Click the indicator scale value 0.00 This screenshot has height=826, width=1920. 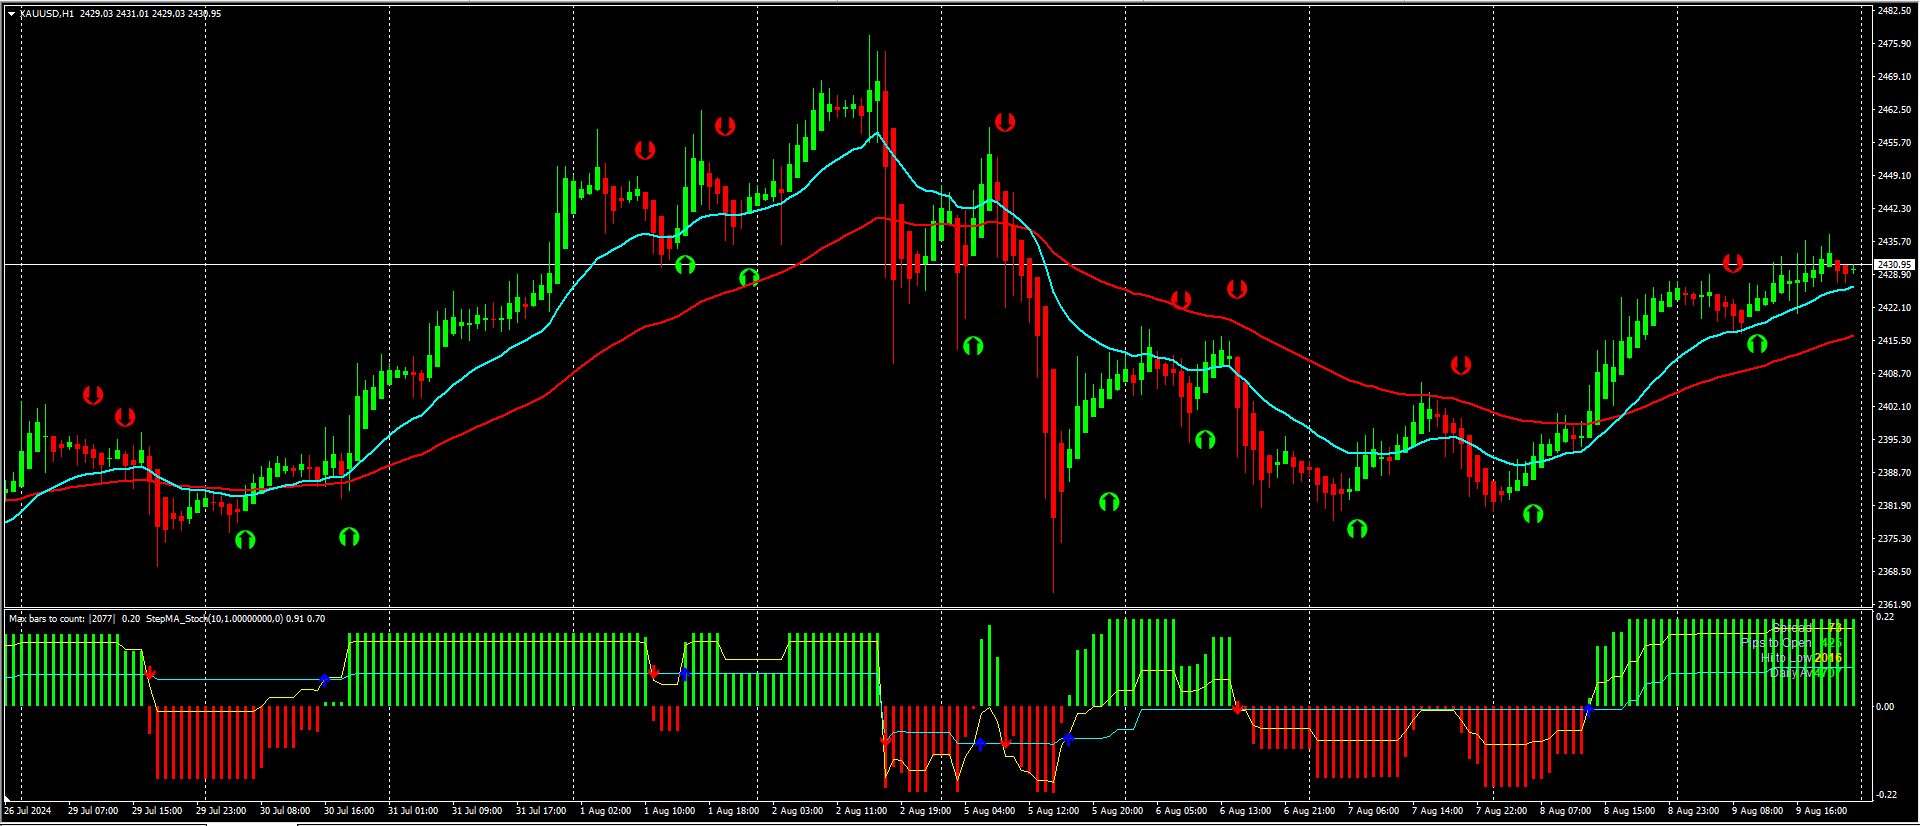(x=1886, y=707)
